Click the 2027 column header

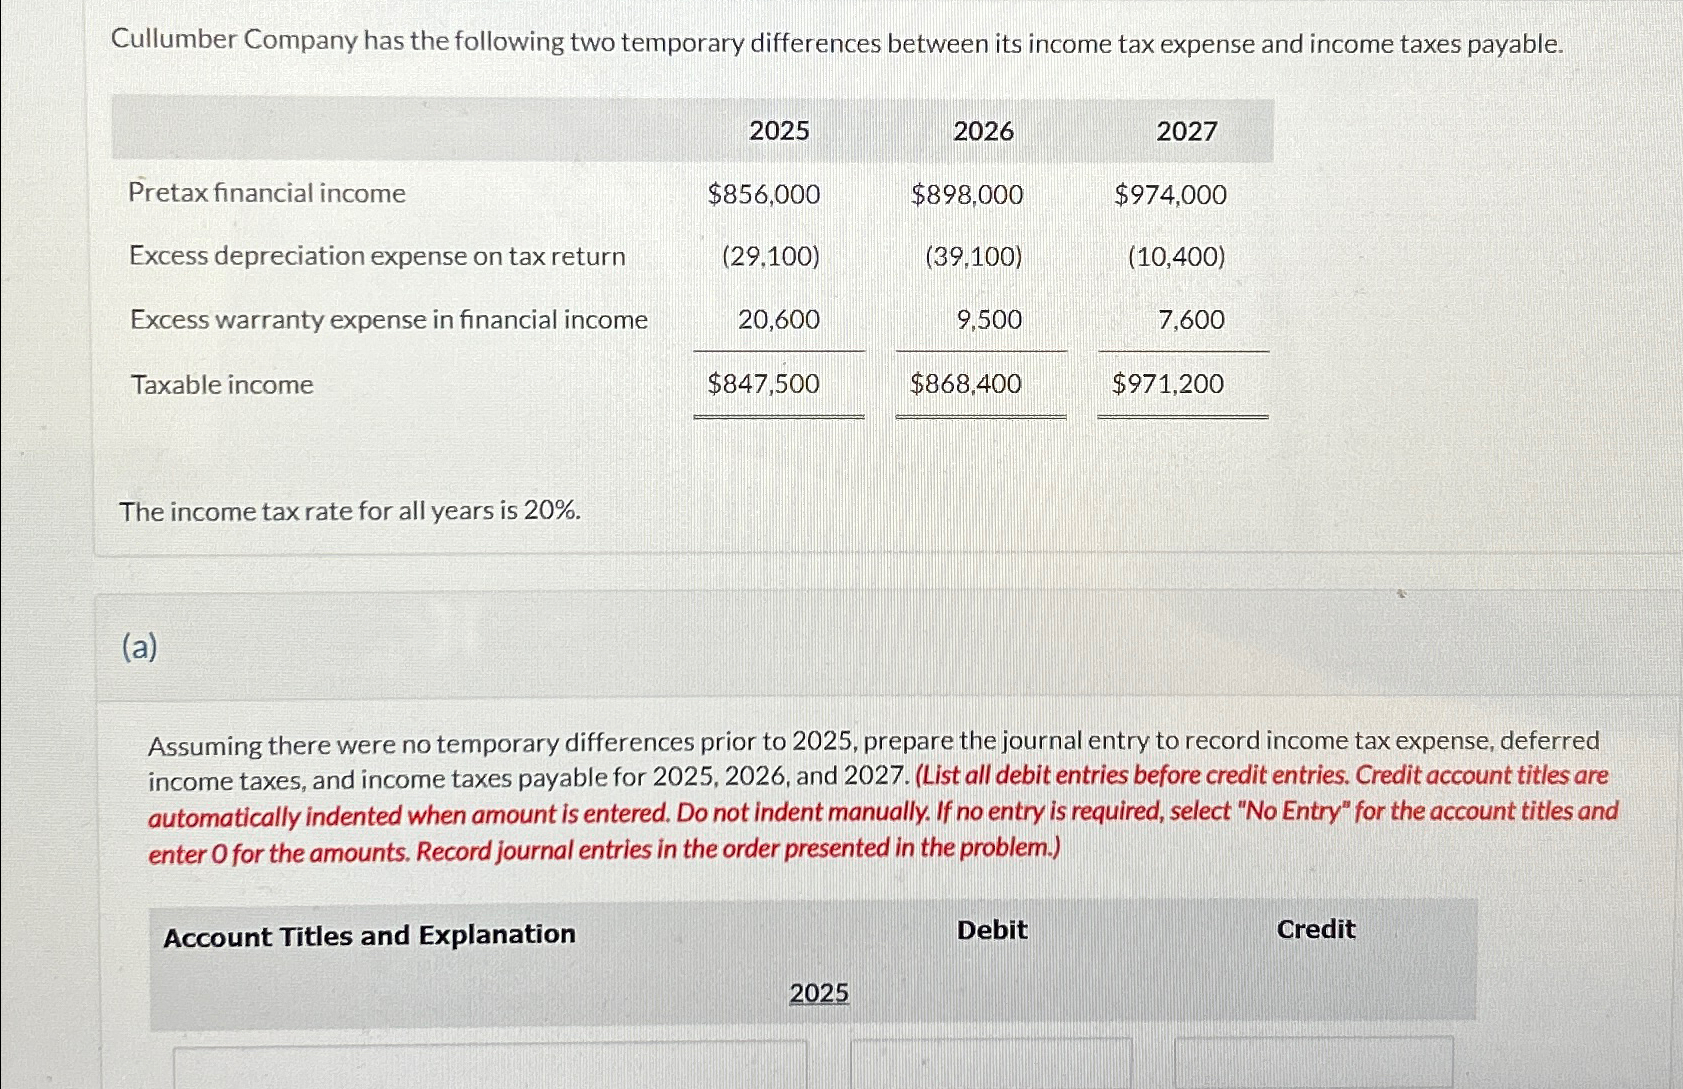pyautogui.click(x=1185, y=130)
